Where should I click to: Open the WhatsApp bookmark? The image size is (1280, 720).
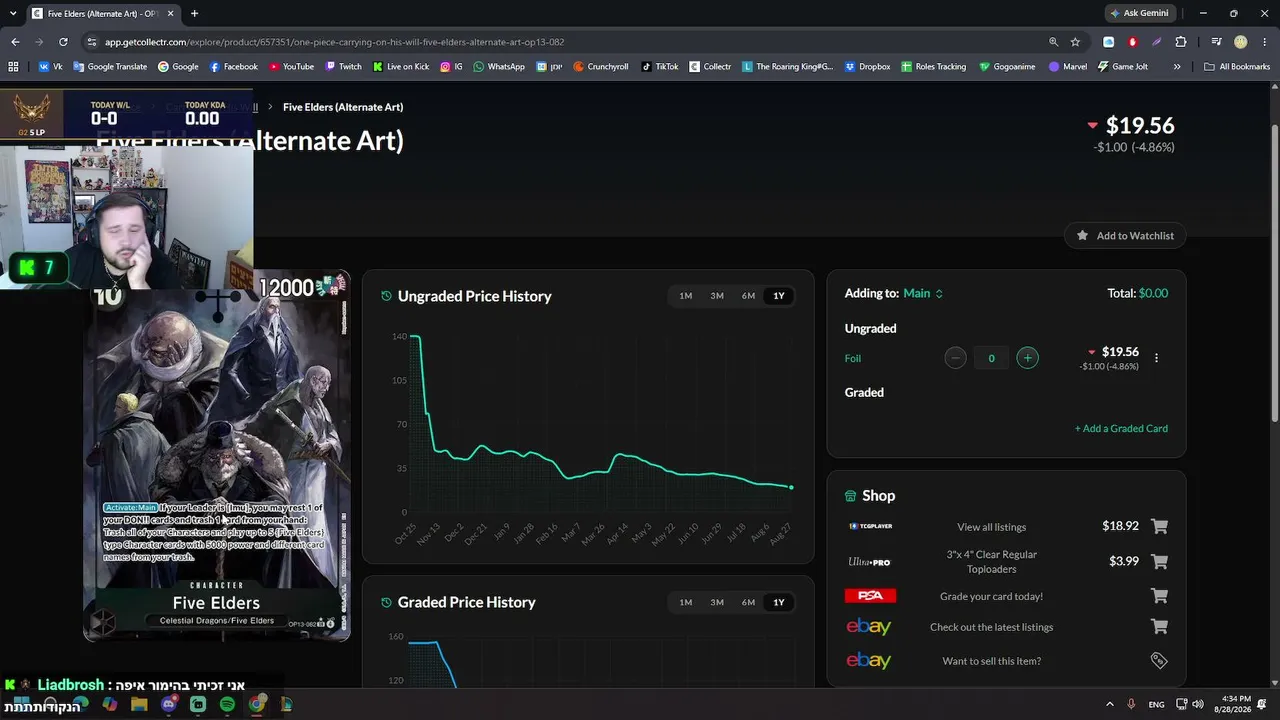point(499,67)
